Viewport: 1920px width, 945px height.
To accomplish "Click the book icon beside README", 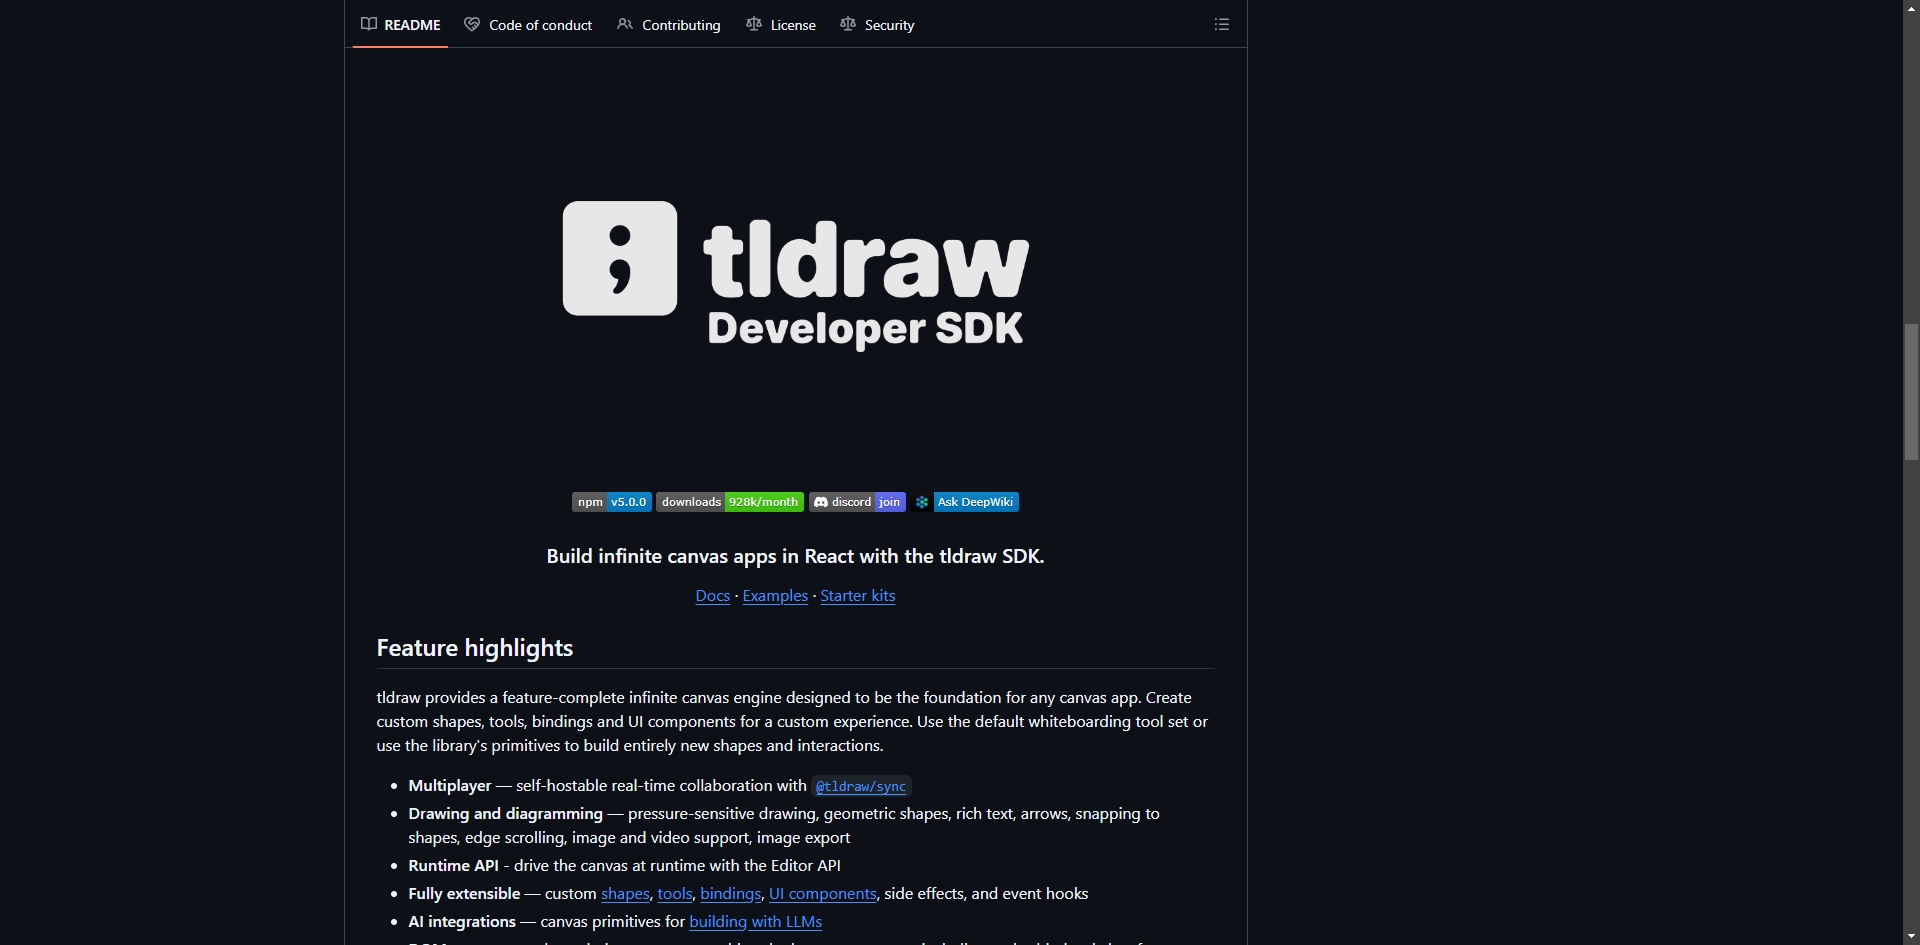I will coord(369,24).
